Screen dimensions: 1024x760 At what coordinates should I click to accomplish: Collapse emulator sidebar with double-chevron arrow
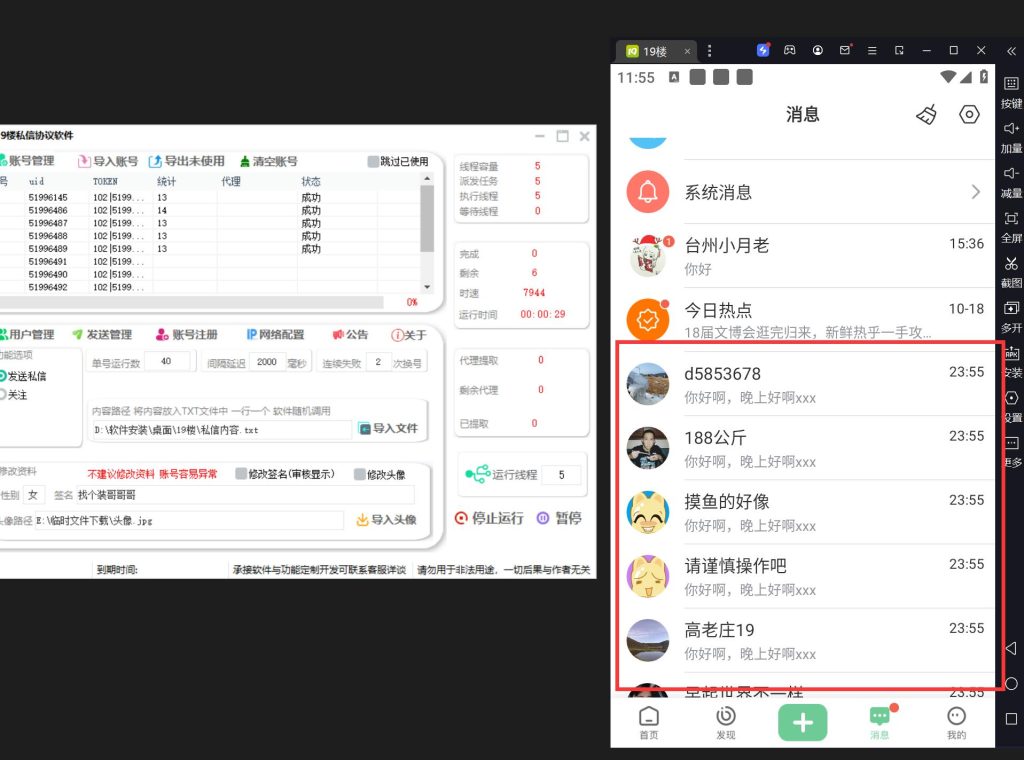click(x=1010, y=50)
